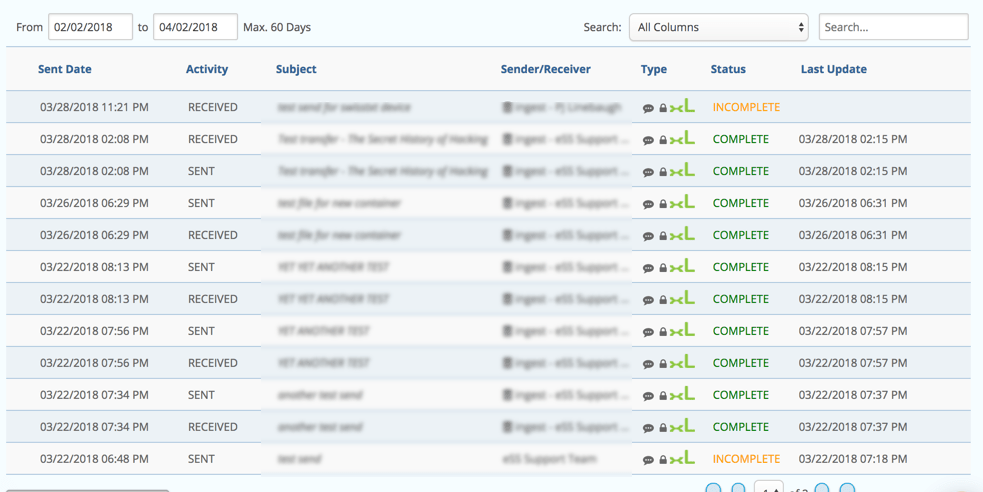Click the From date field 02/02/2018
Viewport: 983px width, 492px height.
point(90,27)
